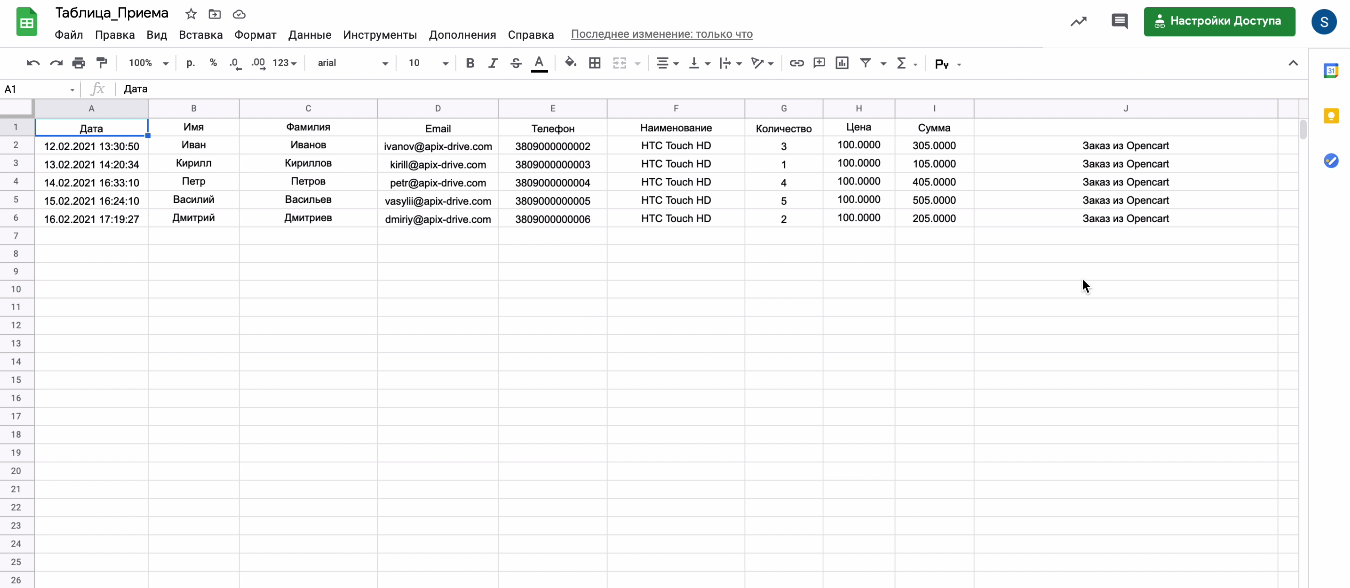
Task: Select column header D
Action: click(x=438, y=108)
